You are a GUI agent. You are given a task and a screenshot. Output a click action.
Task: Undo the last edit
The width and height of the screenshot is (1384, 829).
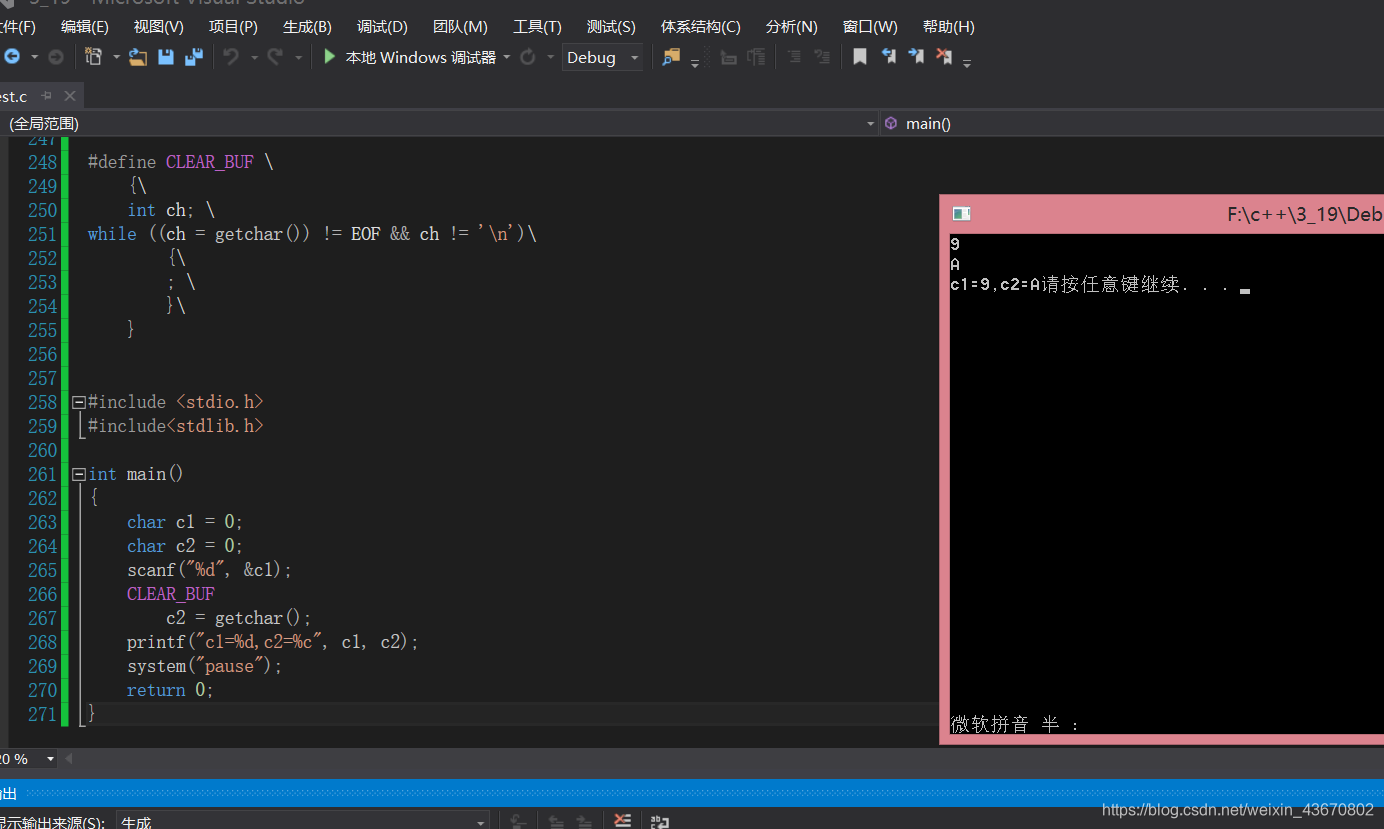[231, 57]
